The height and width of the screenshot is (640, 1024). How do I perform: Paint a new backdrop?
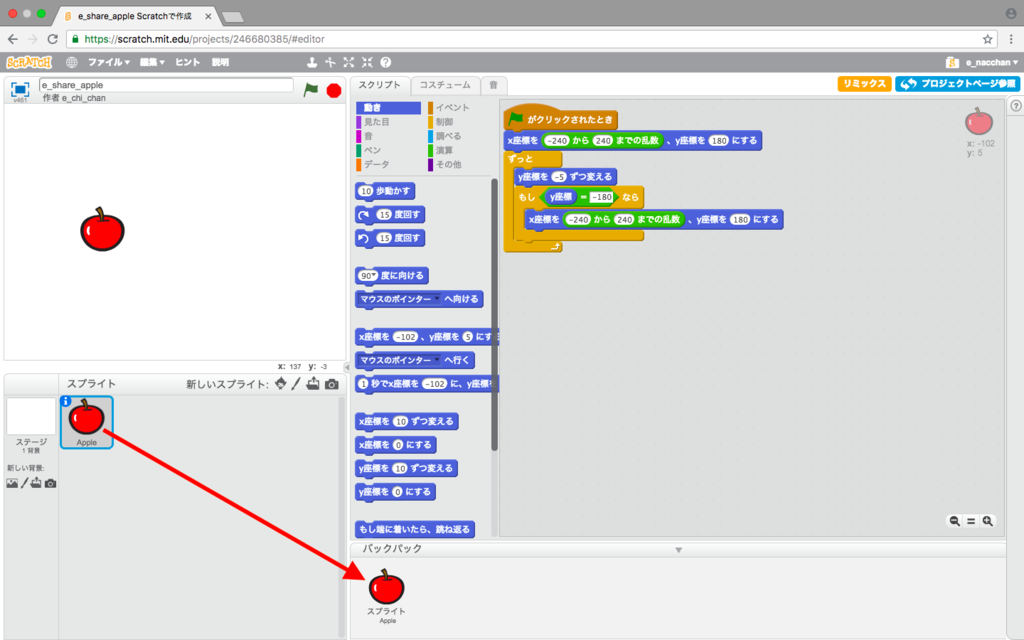(x=24, y=483)
